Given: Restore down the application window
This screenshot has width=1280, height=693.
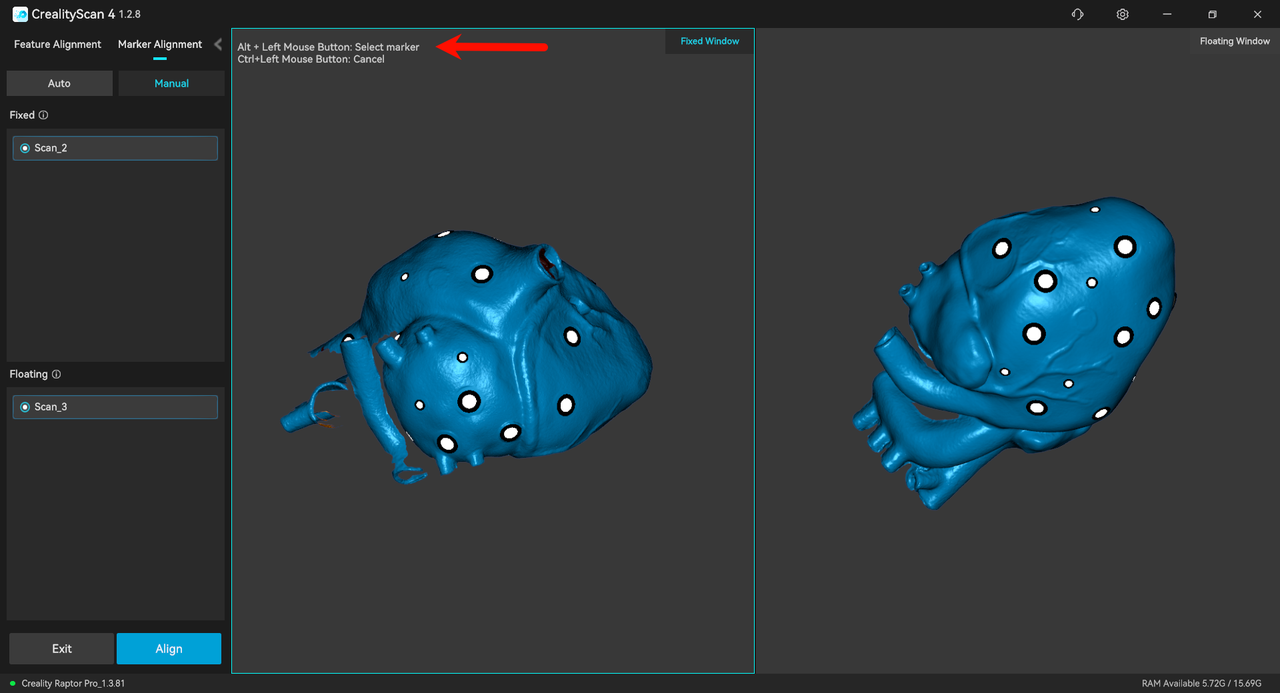Looking at the screenshot, I should click(x=1212, y=14).
